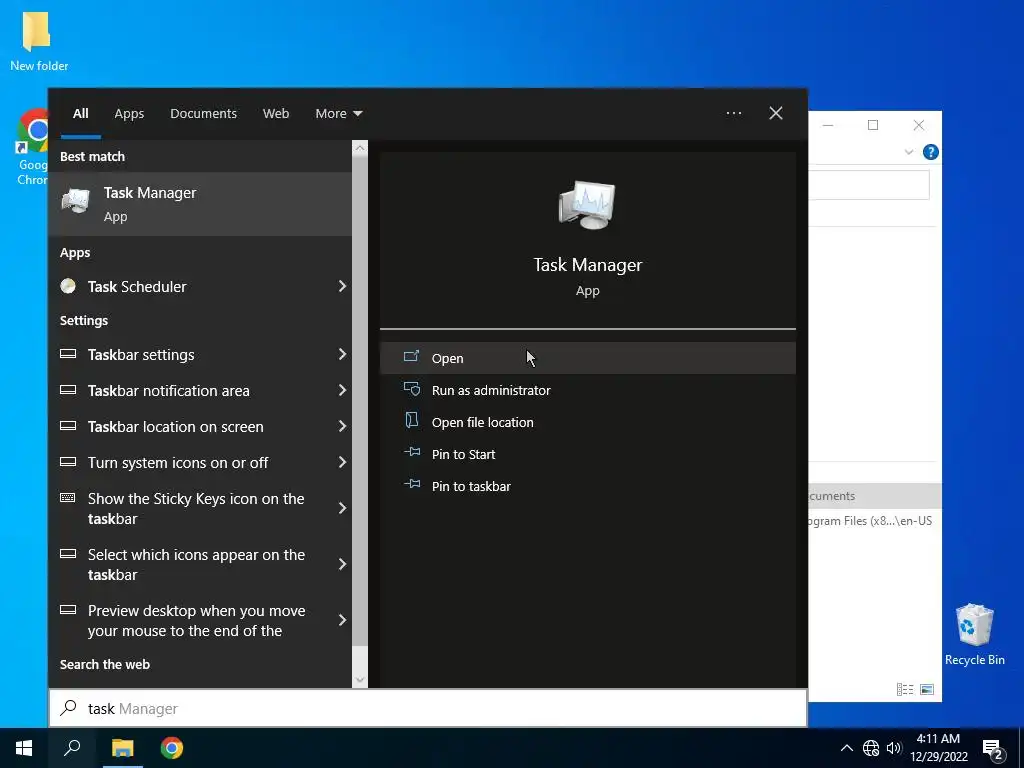Choose Run as administrator
This screenshot has height=768, width=1024.
(x=588, y=390)
